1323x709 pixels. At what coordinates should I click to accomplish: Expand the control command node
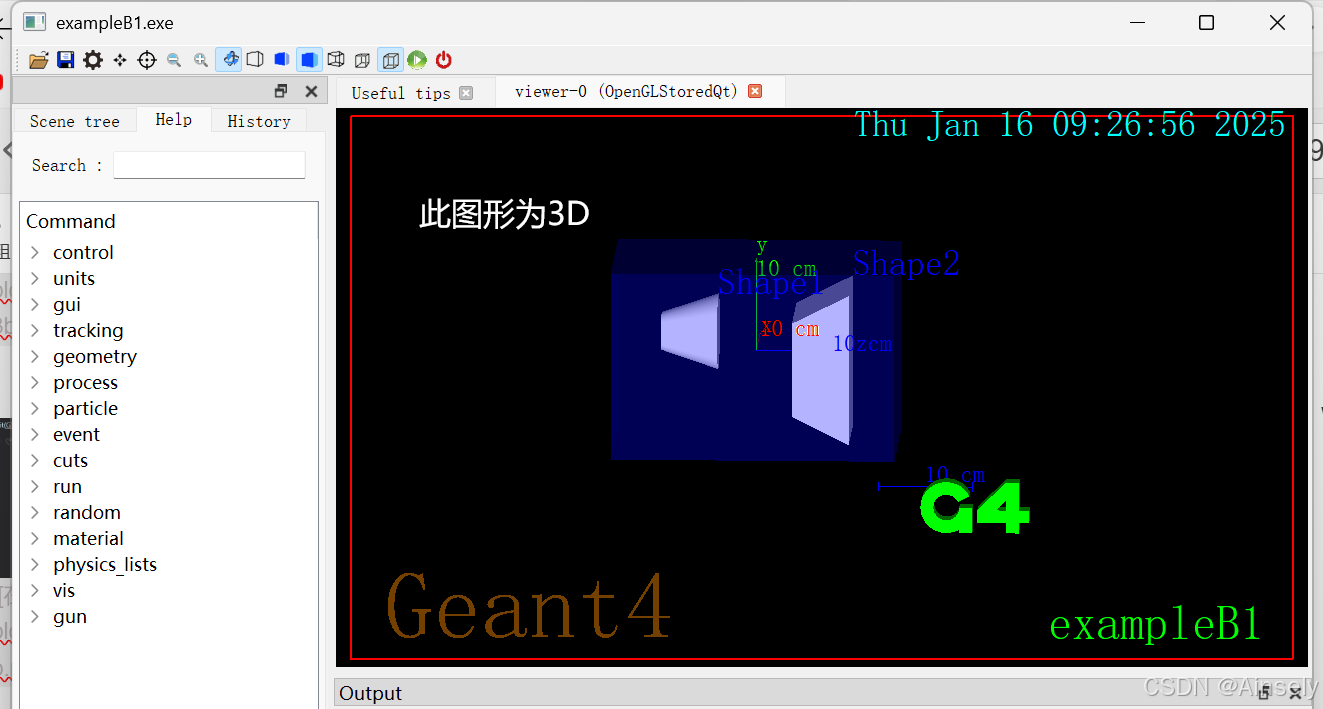point(35,252)
